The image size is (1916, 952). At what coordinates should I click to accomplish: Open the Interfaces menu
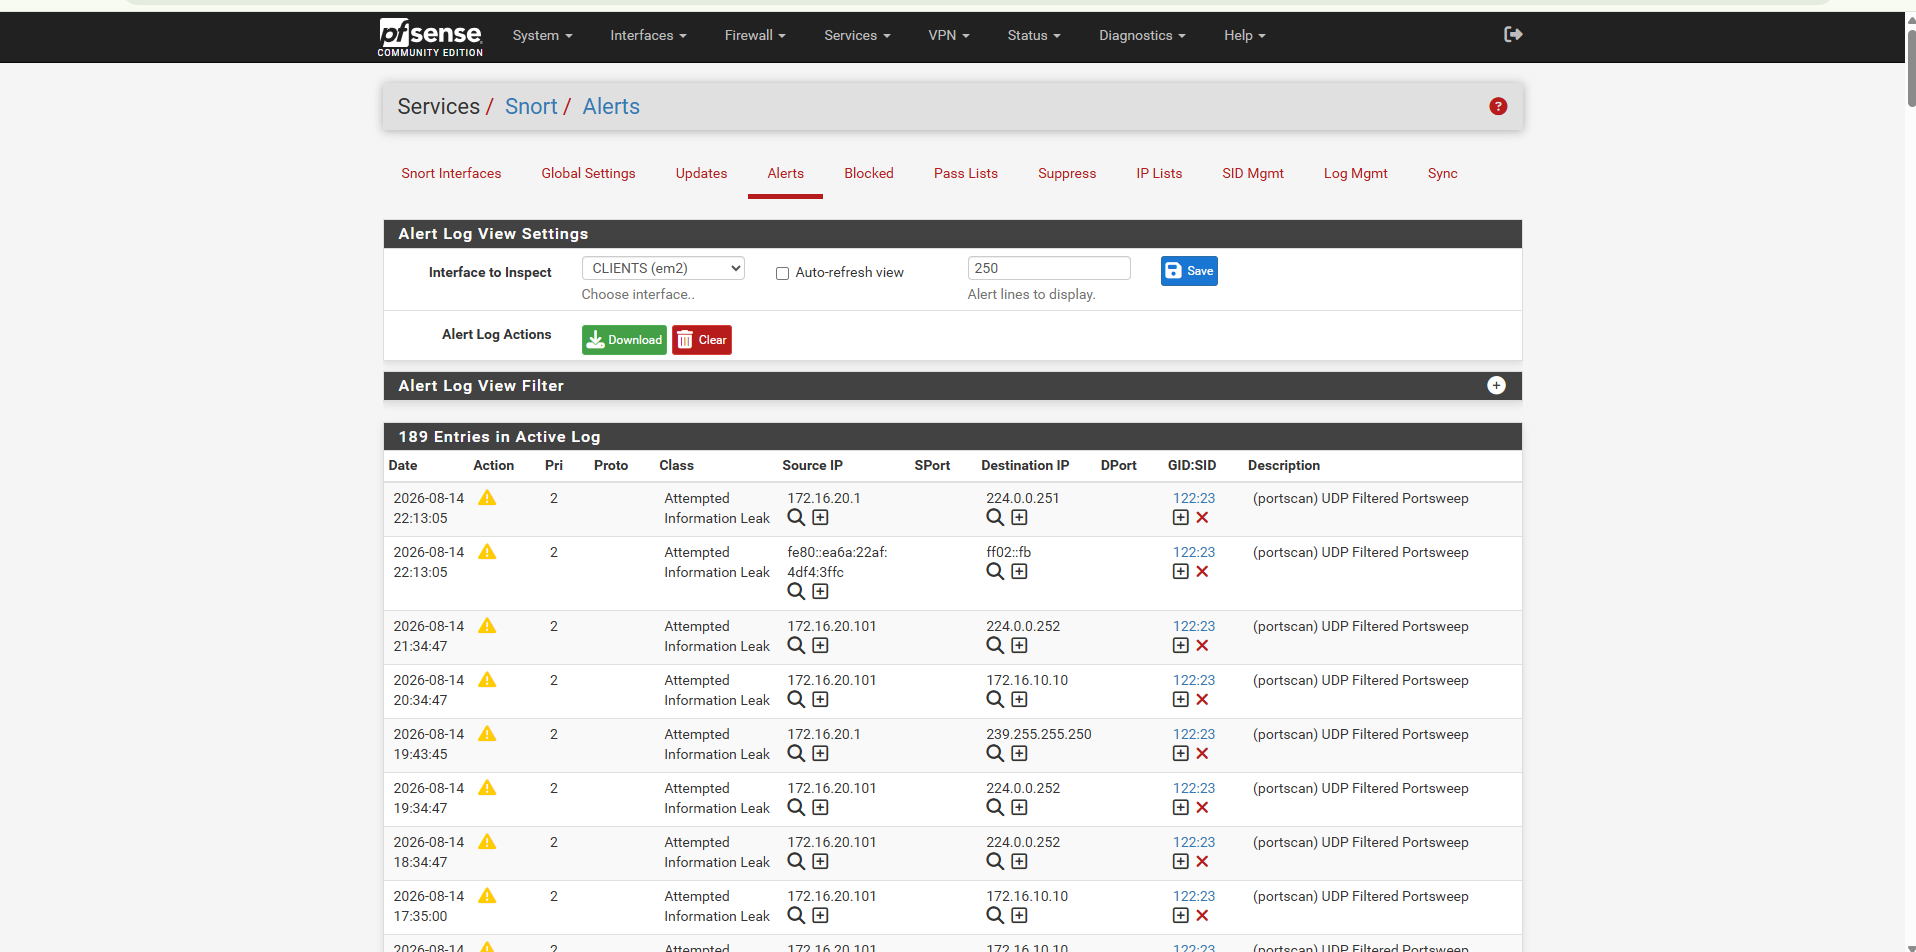pyautogui.click(x=648, y=35)
